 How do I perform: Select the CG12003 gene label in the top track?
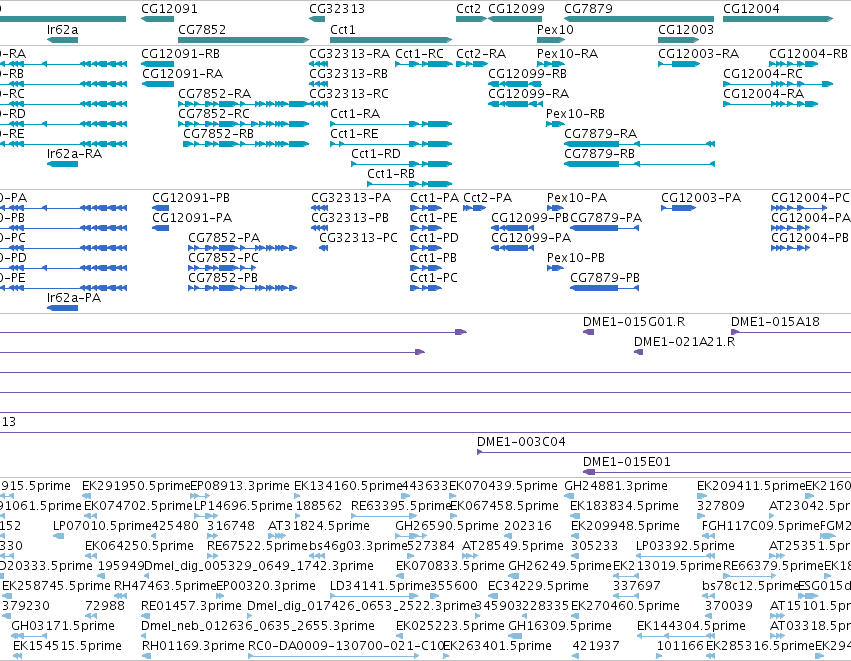click(686, 30)
